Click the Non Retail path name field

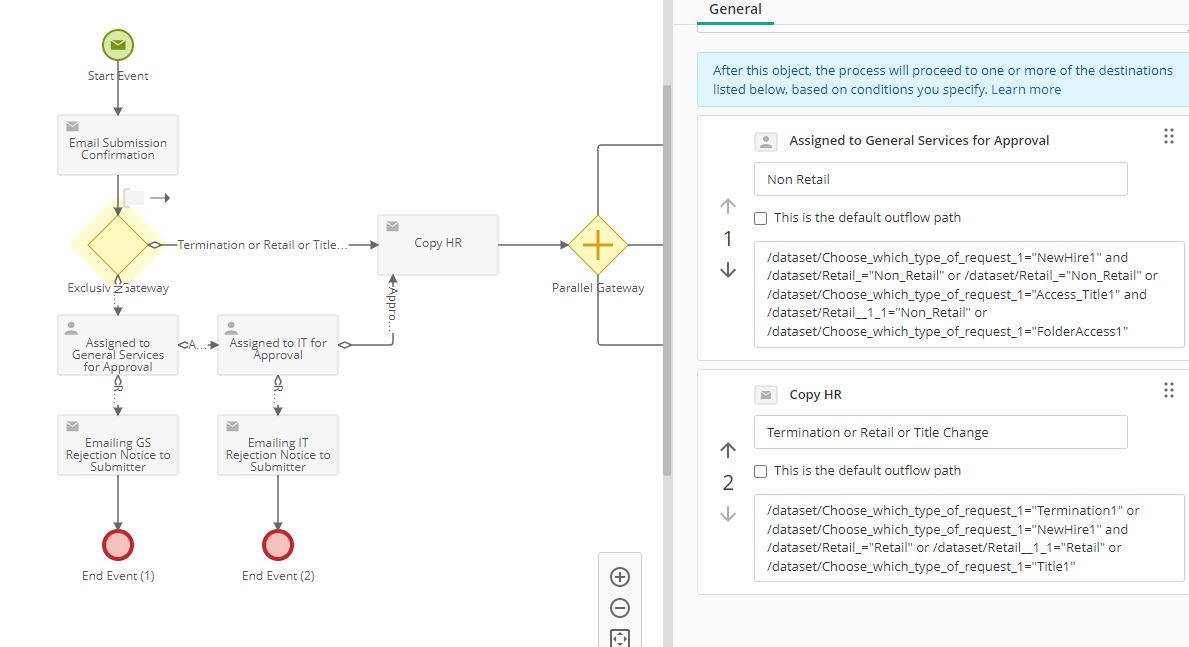click(x=940, y=180)
